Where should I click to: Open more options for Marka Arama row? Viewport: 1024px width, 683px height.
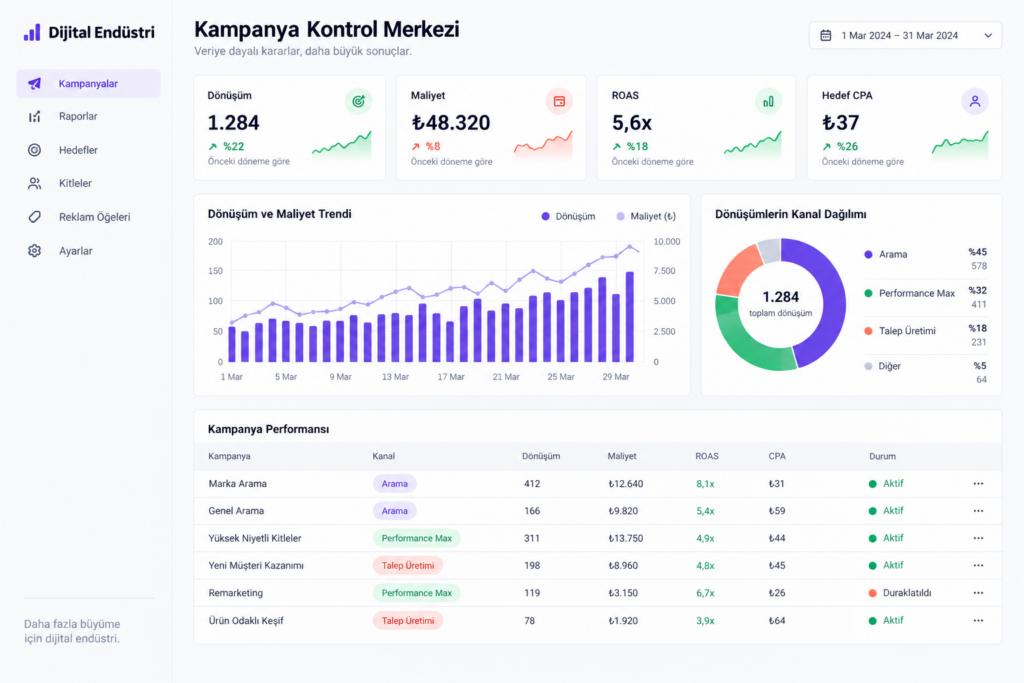[x=978, y=484]
